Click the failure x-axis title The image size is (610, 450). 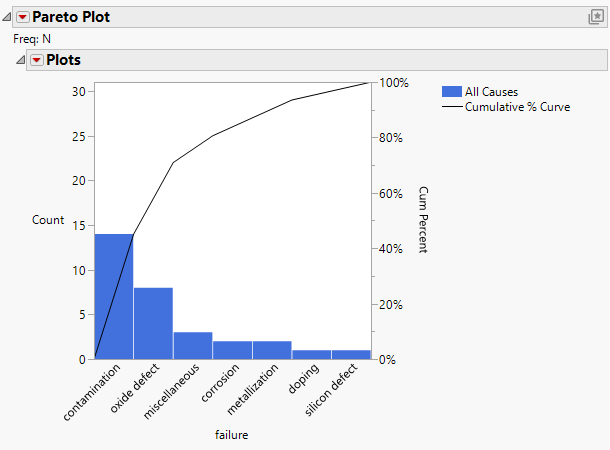[x=231, y=435]
